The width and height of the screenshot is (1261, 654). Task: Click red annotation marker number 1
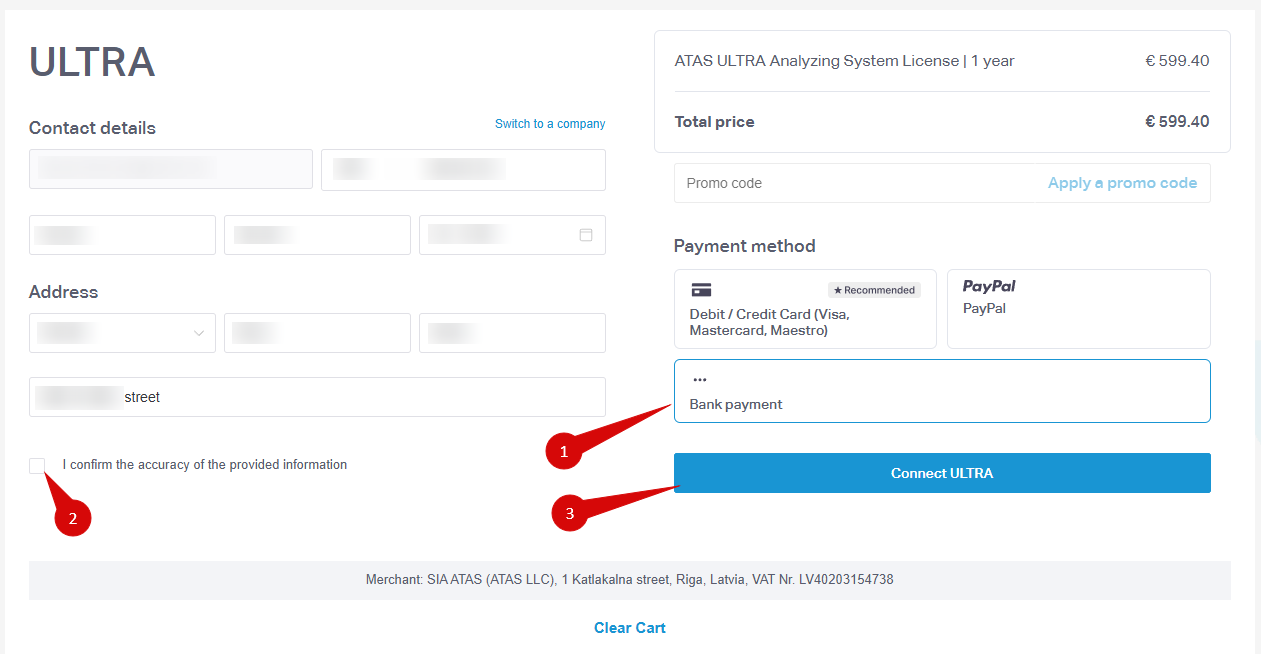(x=564, y=452)
